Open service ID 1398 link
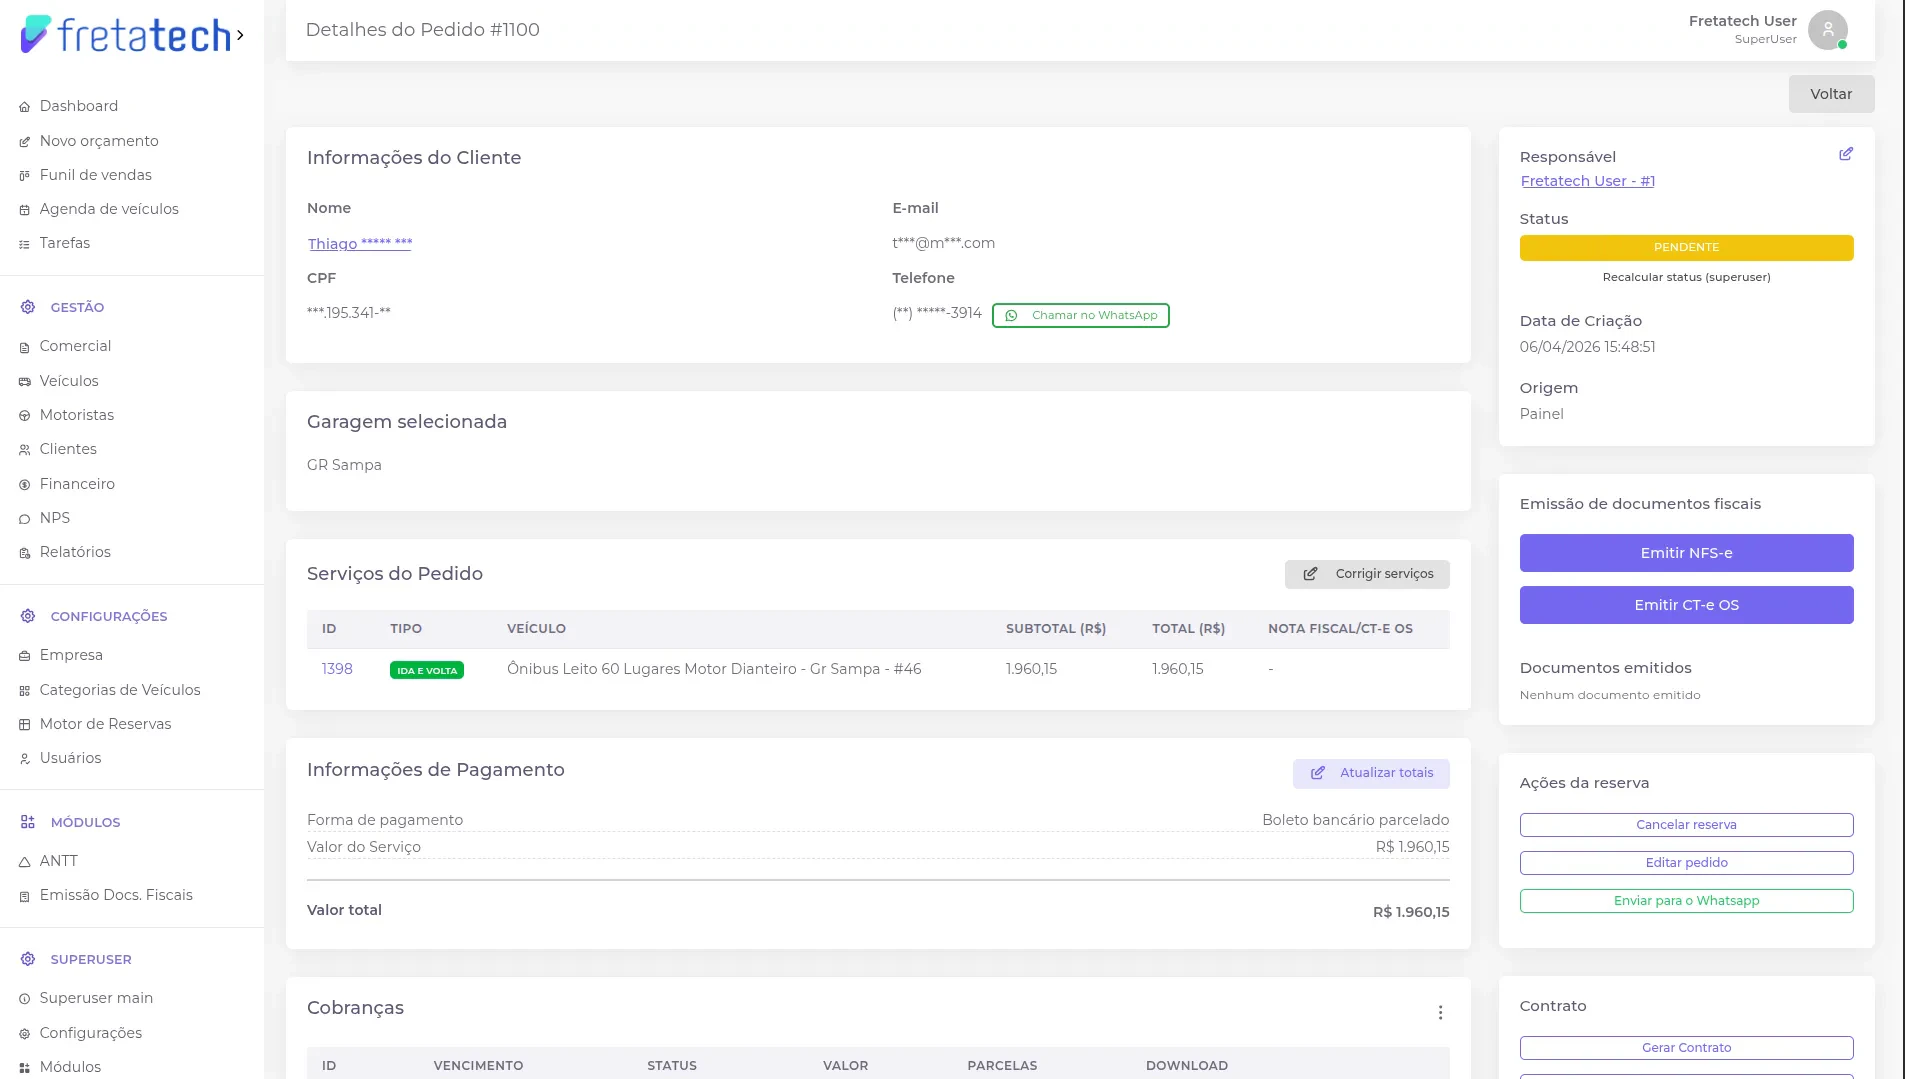Viewport: 1905px width, 1079px height. (337, 669)
